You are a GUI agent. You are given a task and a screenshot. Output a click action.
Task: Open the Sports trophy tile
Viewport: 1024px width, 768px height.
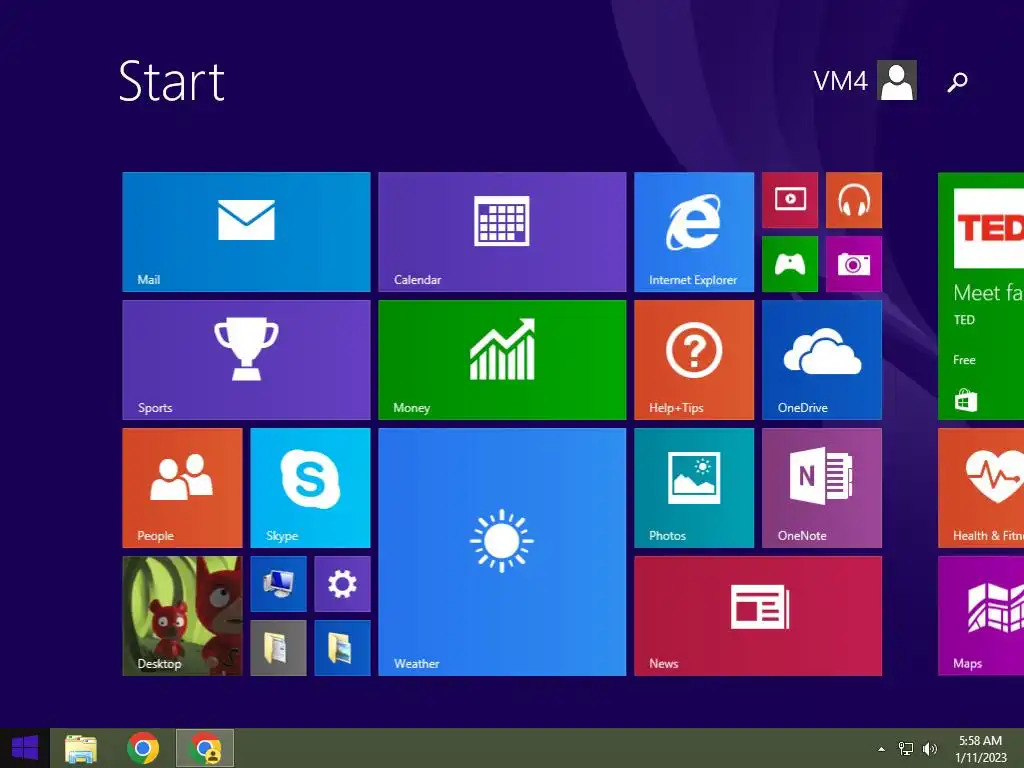[246, 360]
